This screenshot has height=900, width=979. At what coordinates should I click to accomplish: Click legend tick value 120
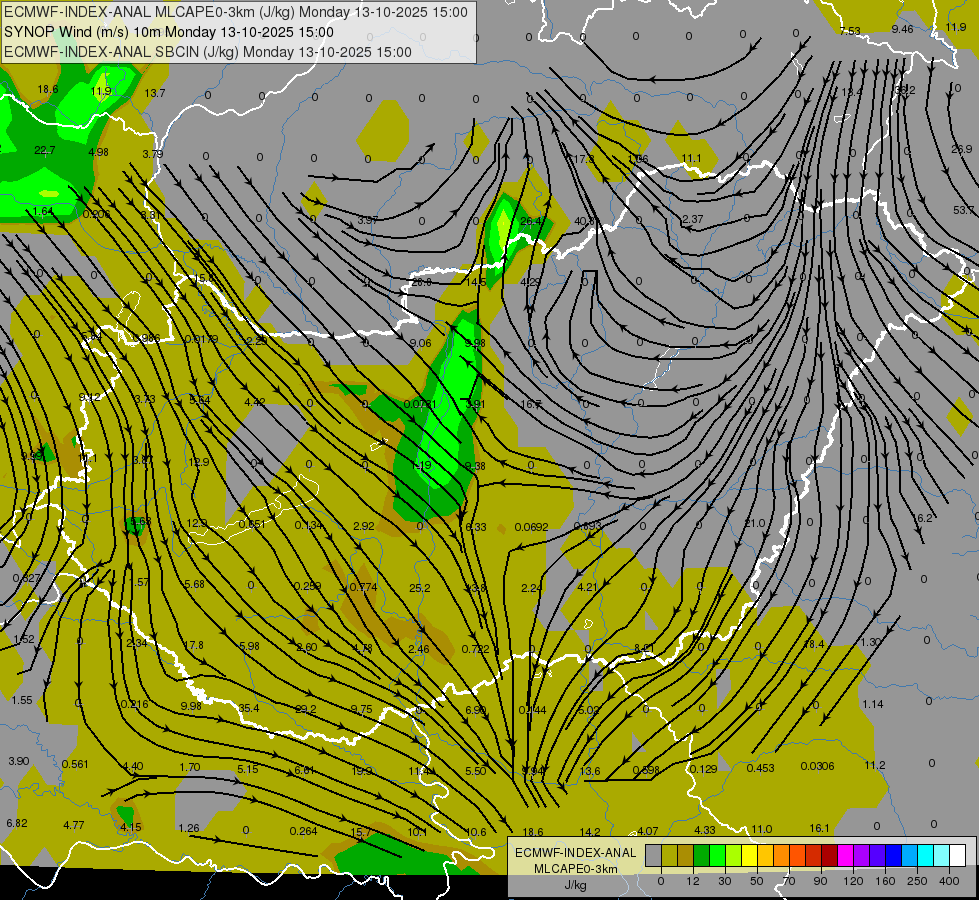[x=853, y=881]
